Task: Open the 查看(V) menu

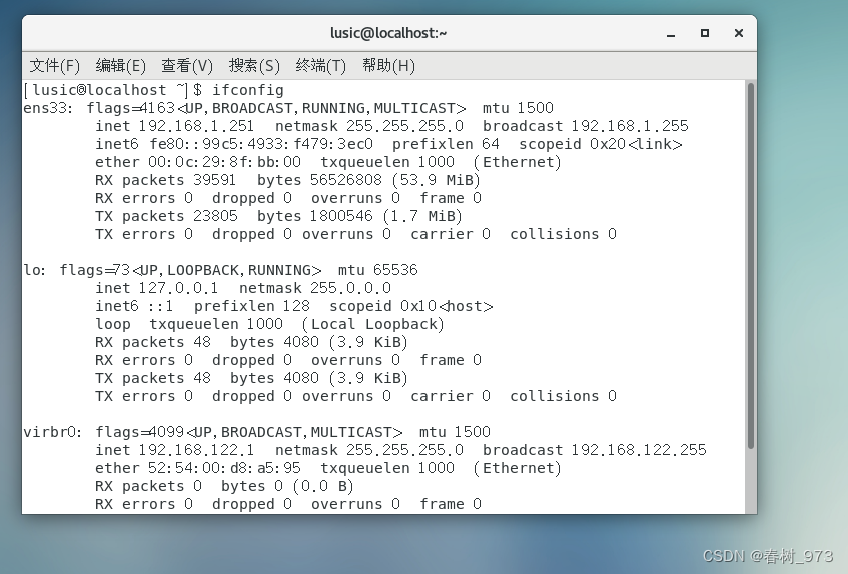Action: (x=187, y=66)
